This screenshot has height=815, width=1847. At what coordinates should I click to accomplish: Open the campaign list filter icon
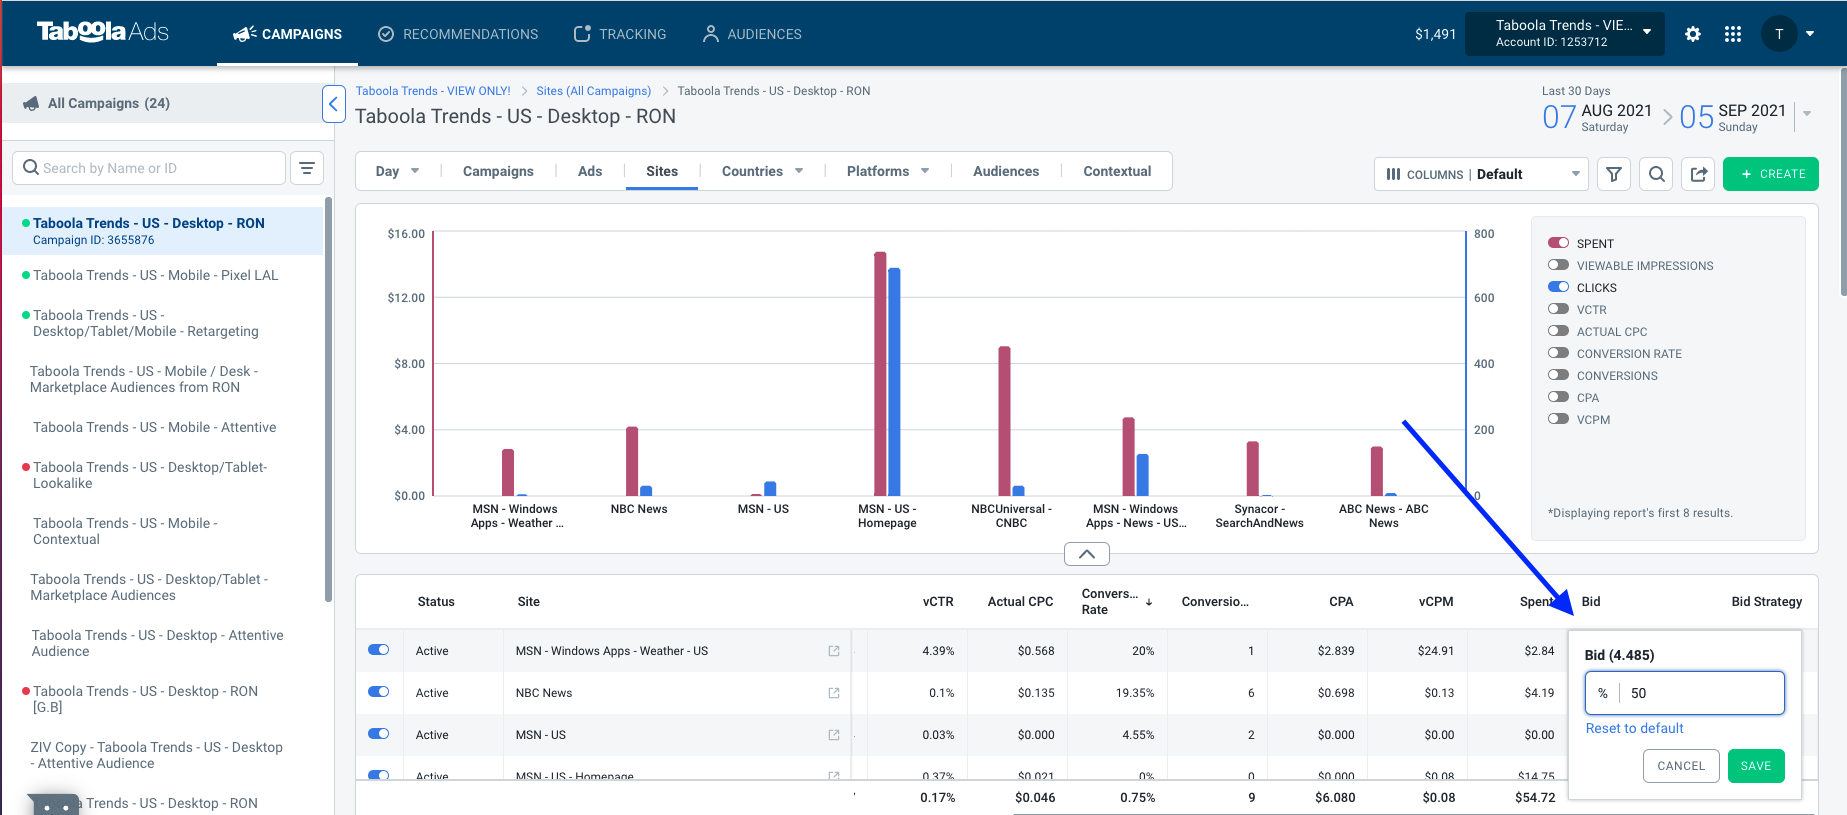tap(307, 168)
